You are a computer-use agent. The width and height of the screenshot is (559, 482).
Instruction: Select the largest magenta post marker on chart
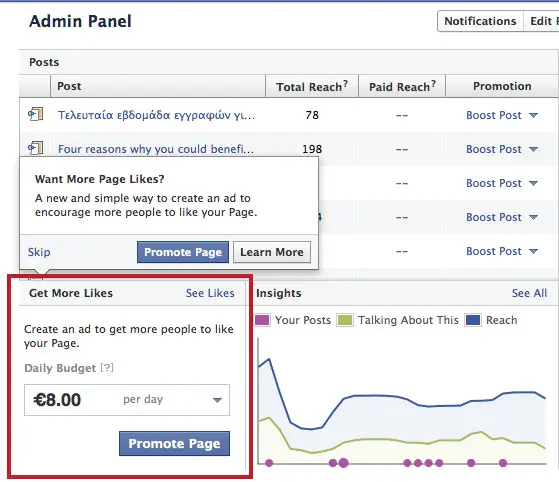(343, 463)
